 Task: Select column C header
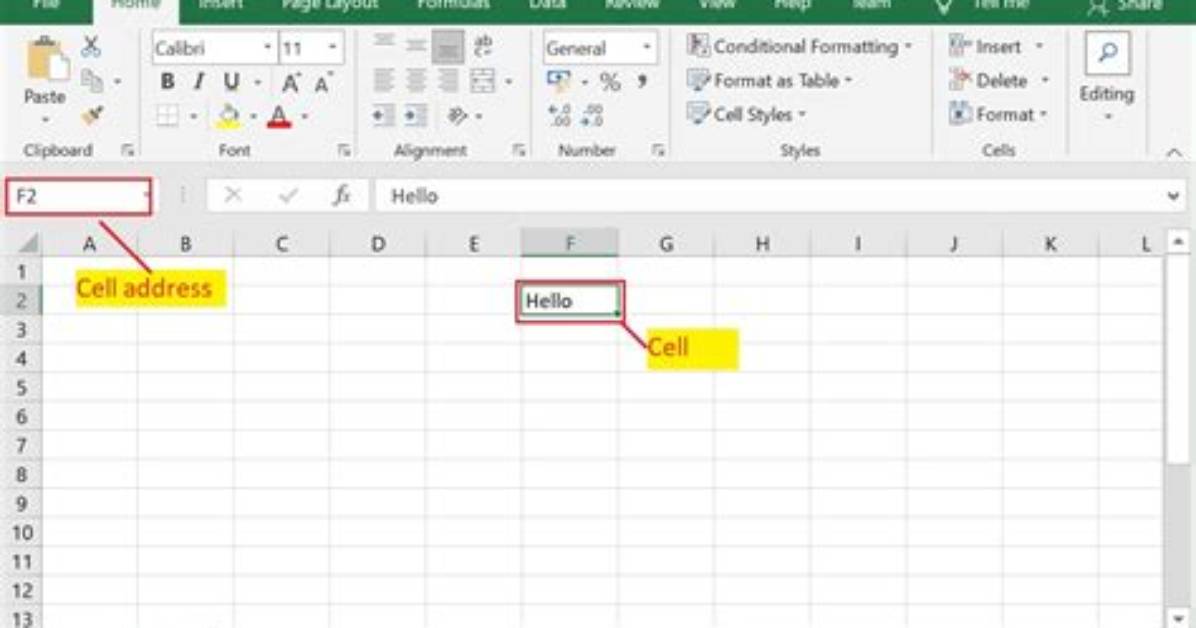coord(281,243)
